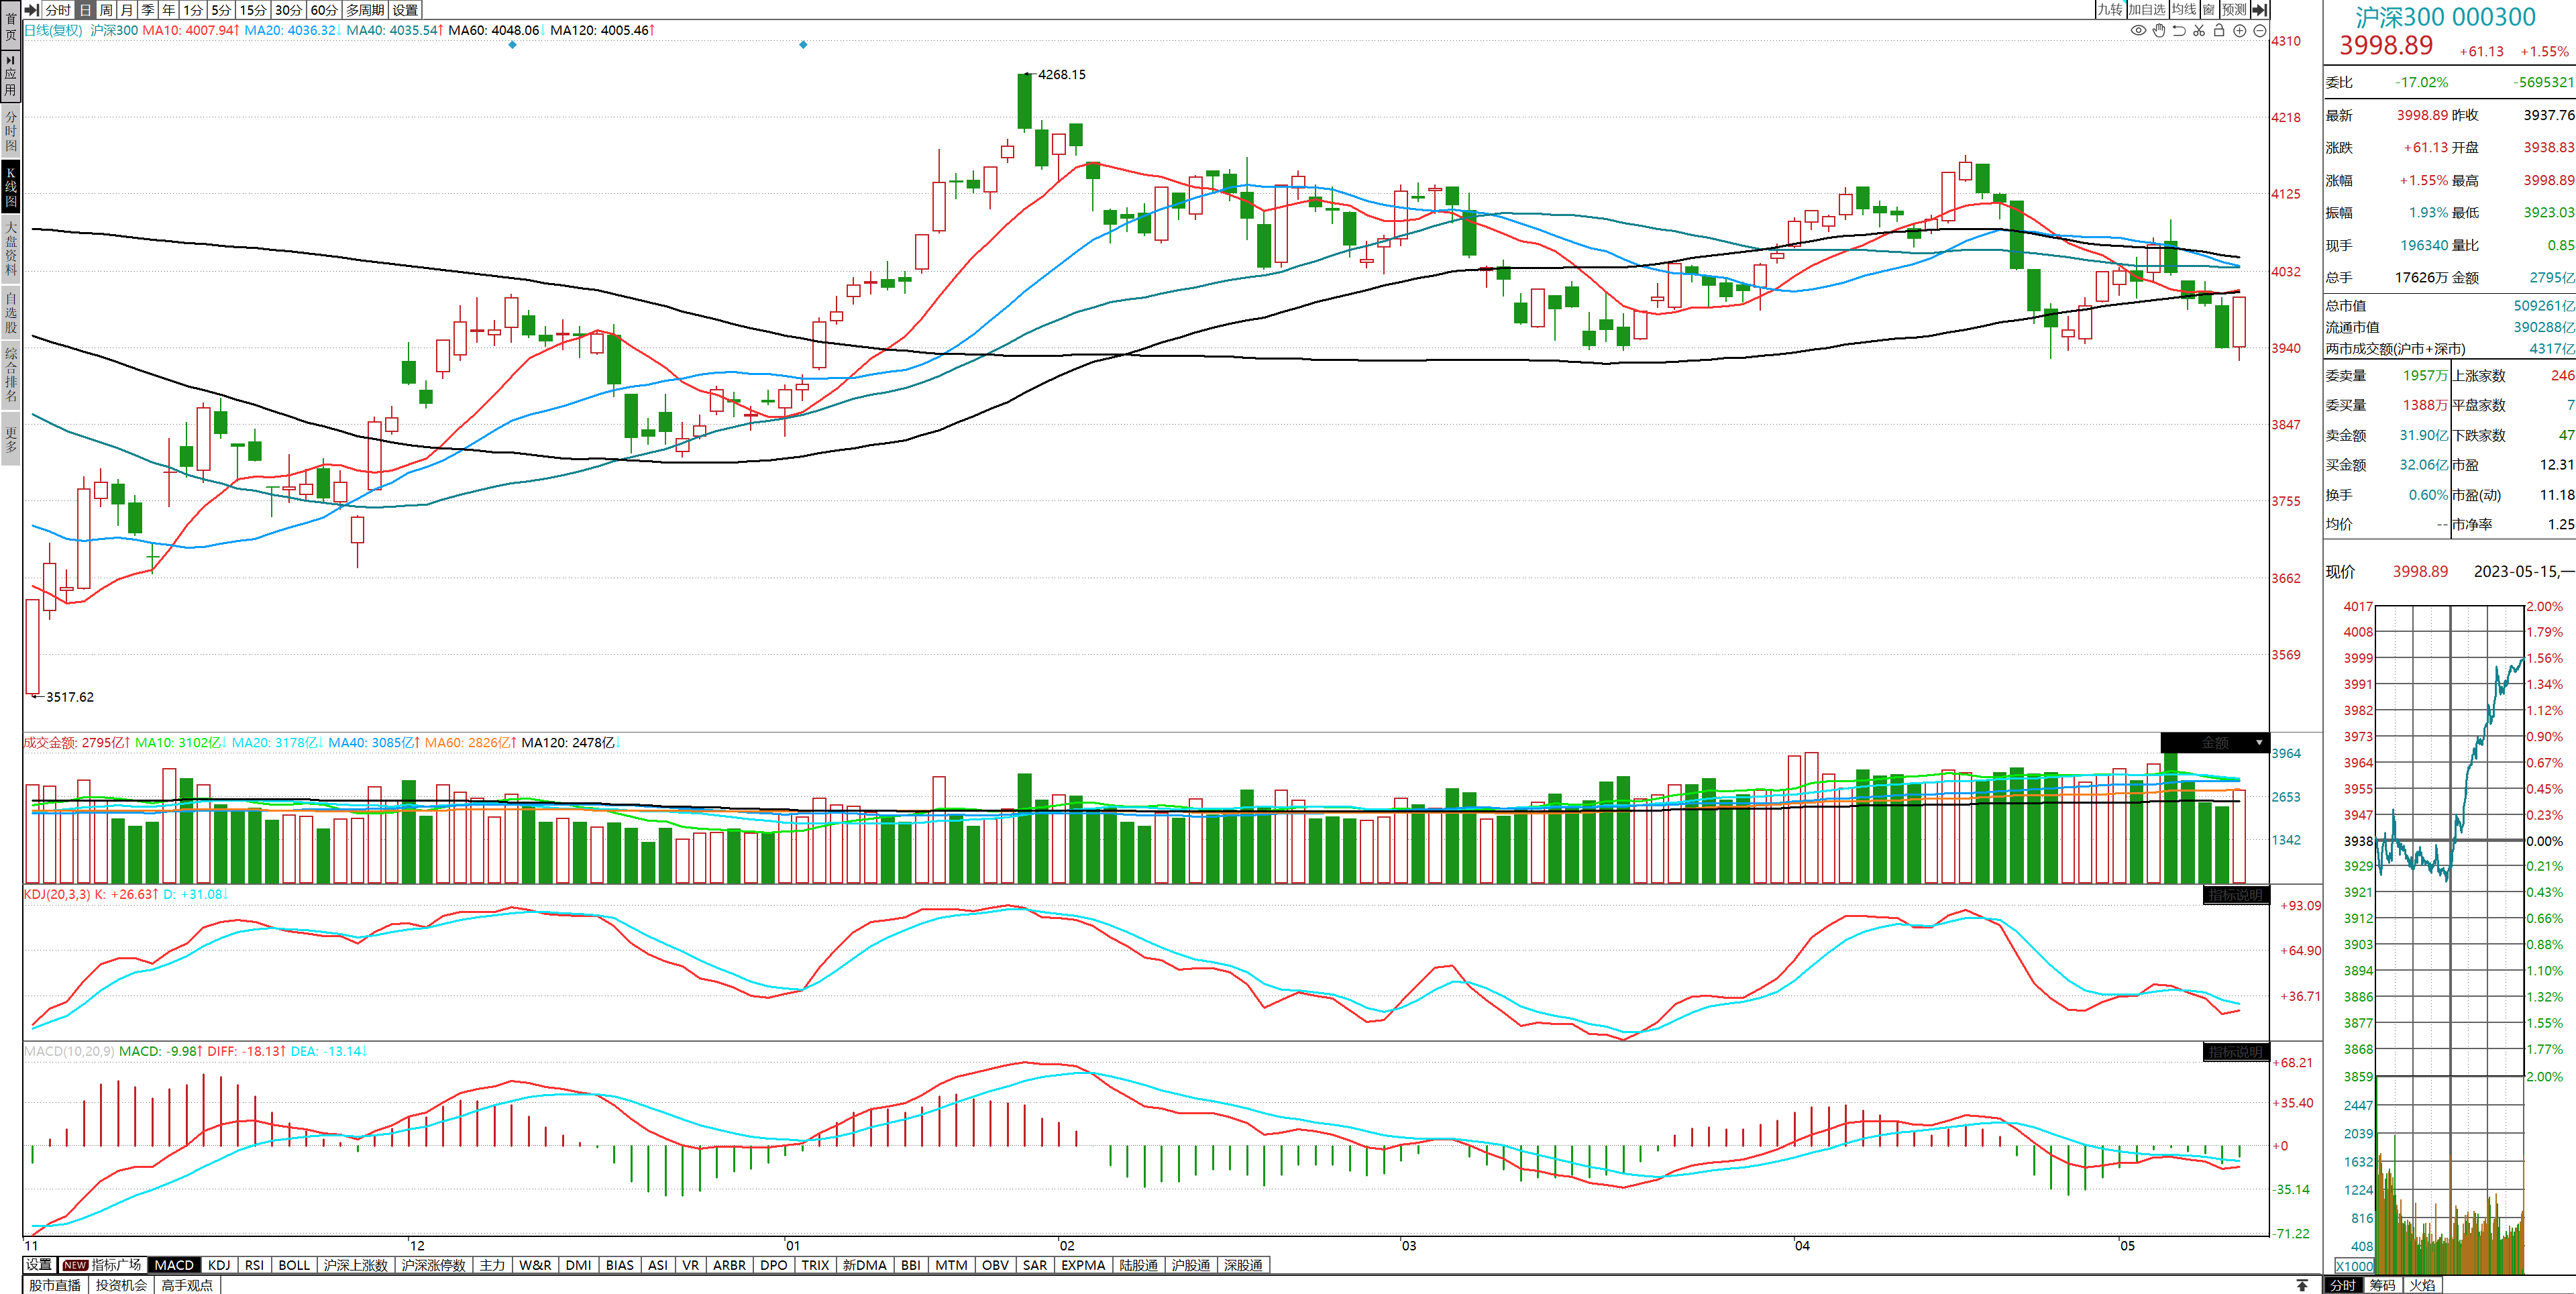Image resolution: width=2576 pixels, height=1294 pixels.
Task: Zoom out with the minus circle icon
Action: pos(2259,31)
